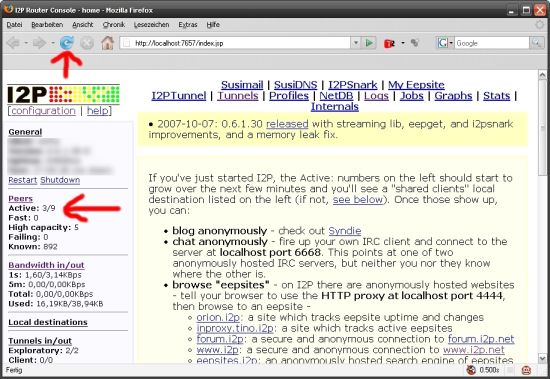Click the released link in news box
Image resolution: width=550 pixels, height=379 pixels.
point(287,124)
